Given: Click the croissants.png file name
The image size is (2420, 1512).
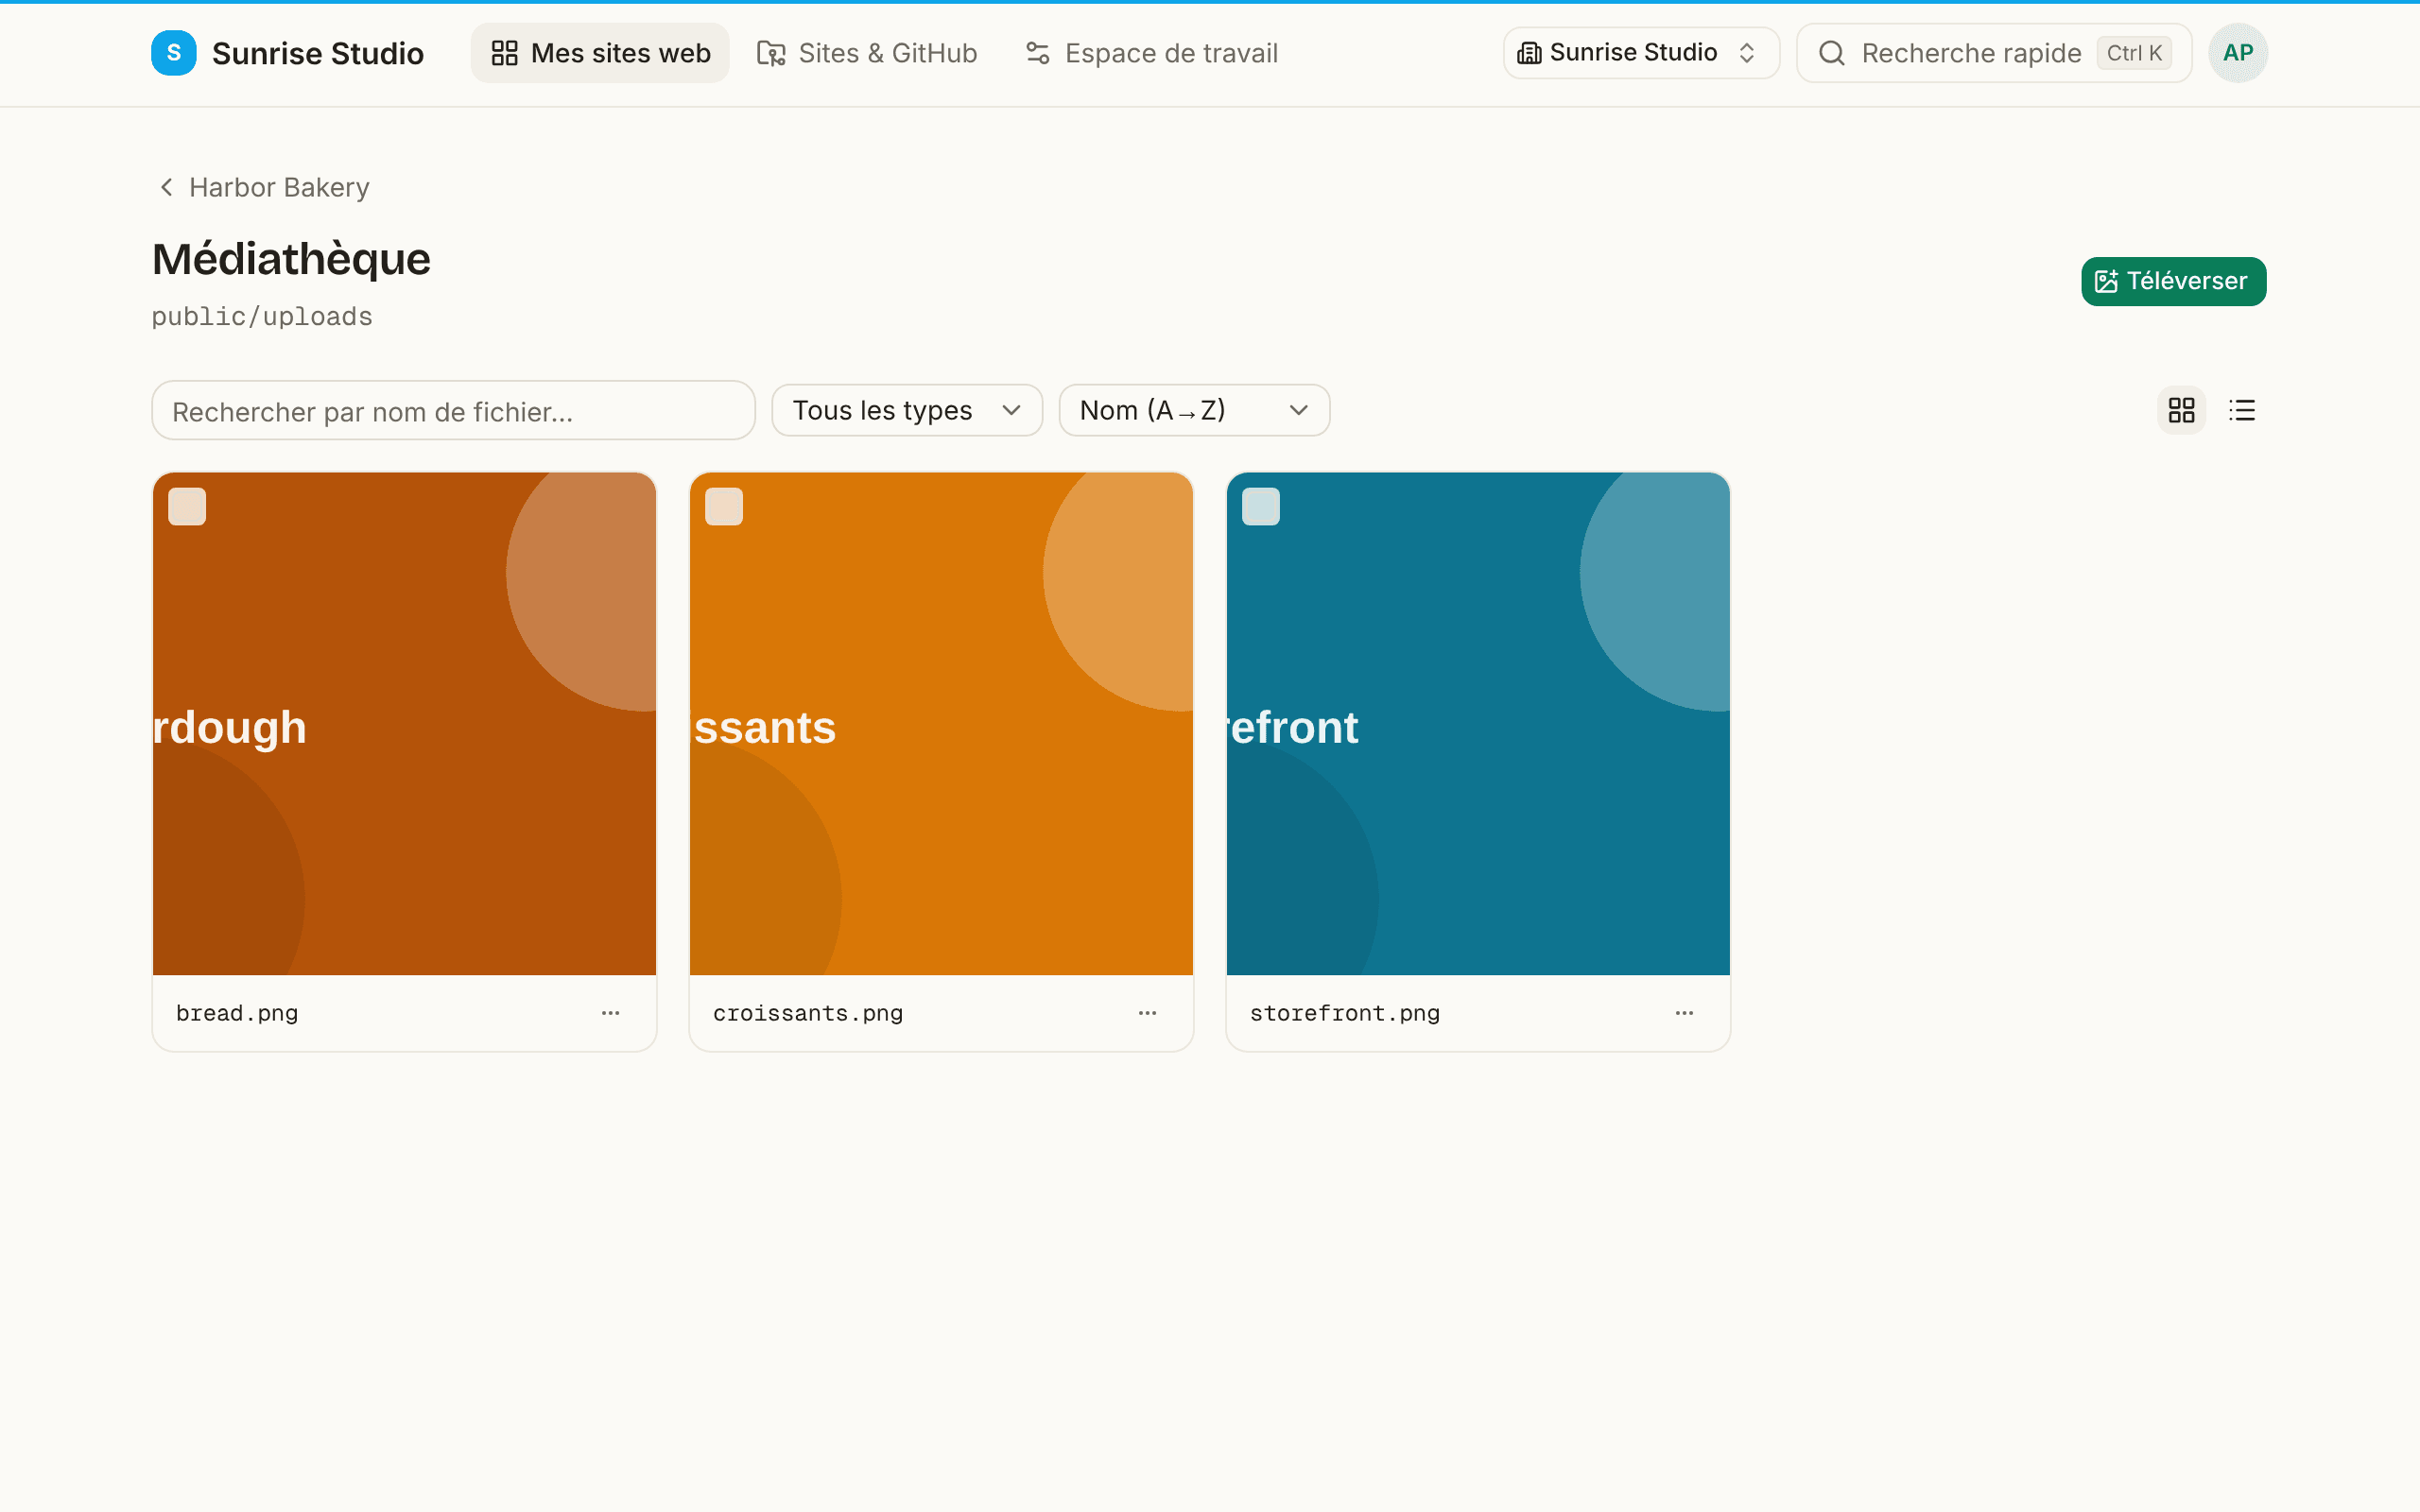Looking at the screenshot, I should (808, 1013).
